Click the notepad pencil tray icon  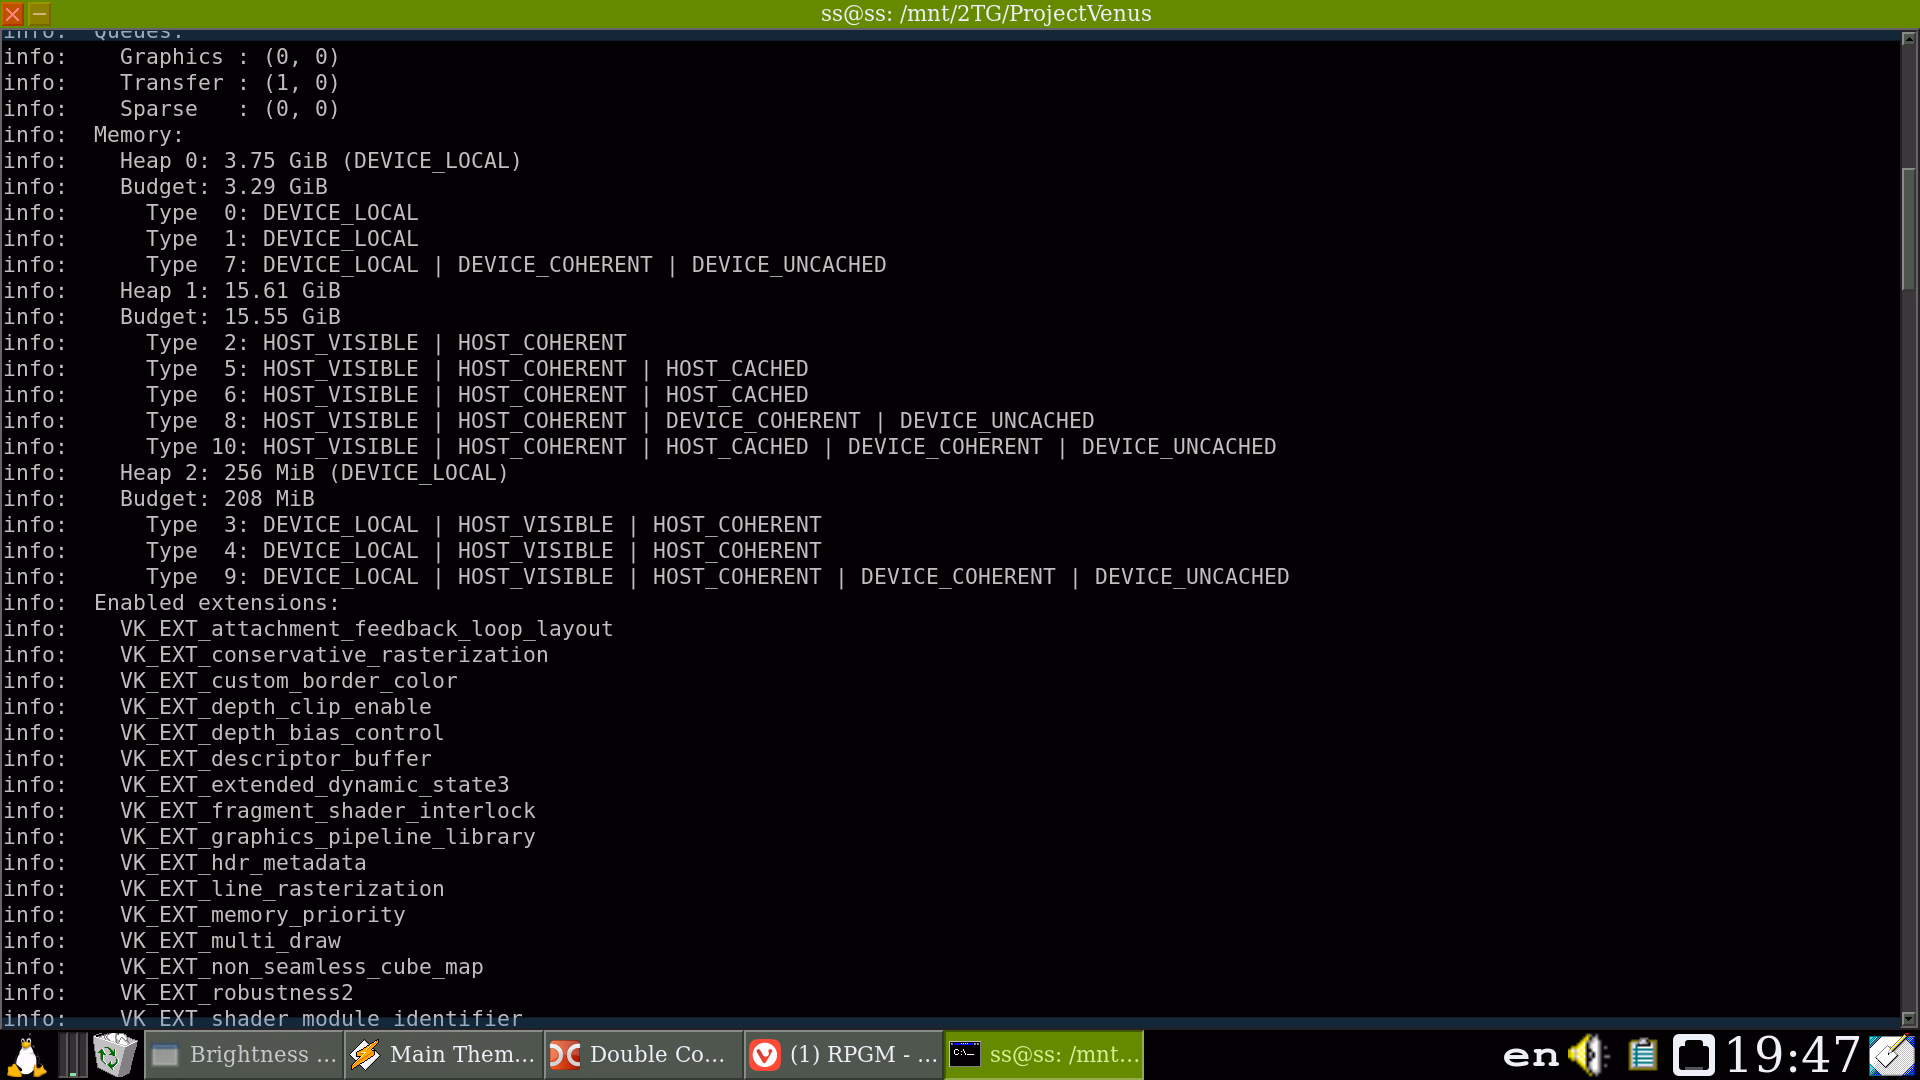coord(1891,1055)
